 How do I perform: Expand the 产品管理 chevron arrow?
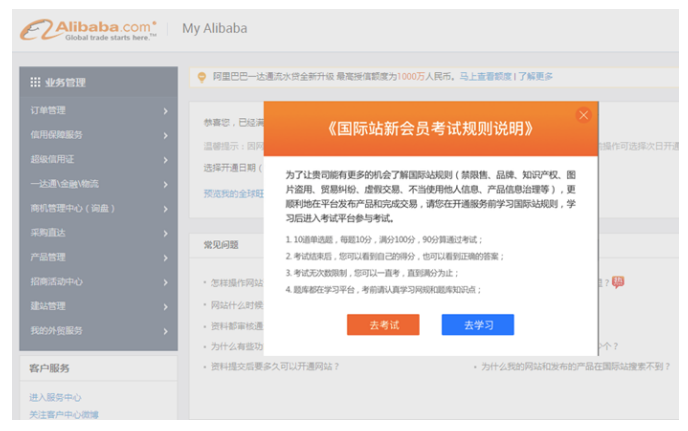(x=165, y=258)
